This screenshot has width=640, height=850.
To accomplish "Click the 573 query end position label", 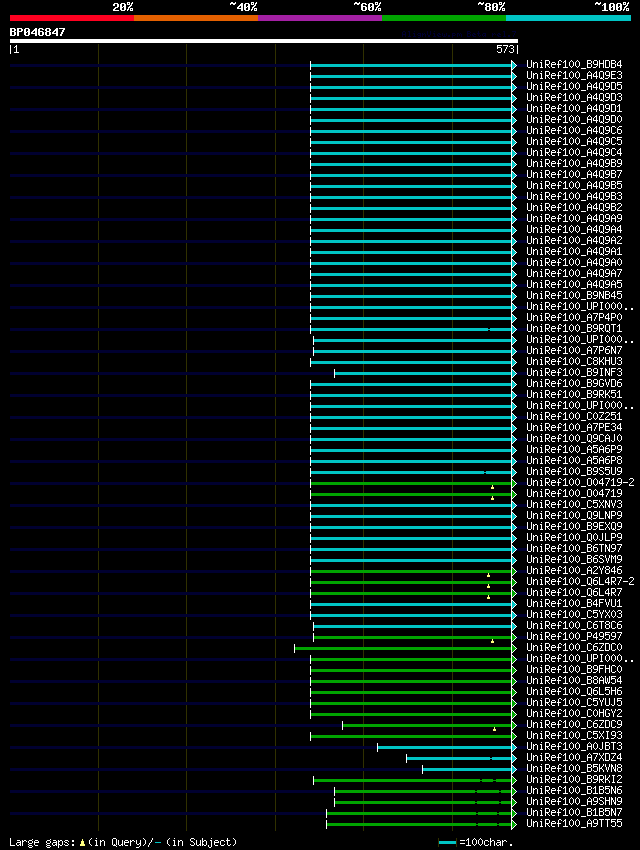I will pyautogui.click(x=505, y=49).
